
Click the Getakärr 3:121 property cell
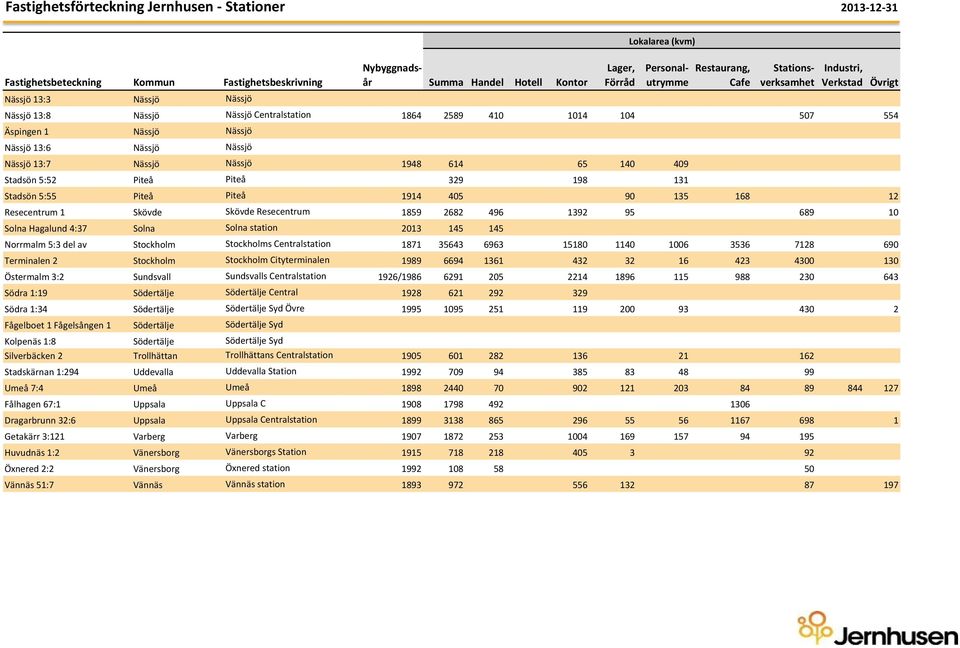pyautogui.click(x=34, y=437)
